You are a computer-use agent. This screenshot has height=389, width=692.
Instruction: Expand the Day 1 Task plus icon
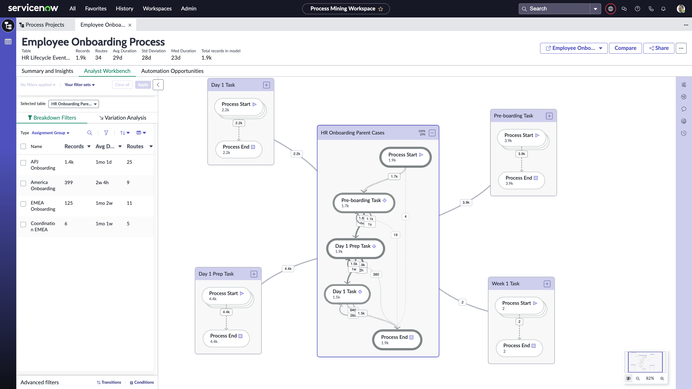266,85
